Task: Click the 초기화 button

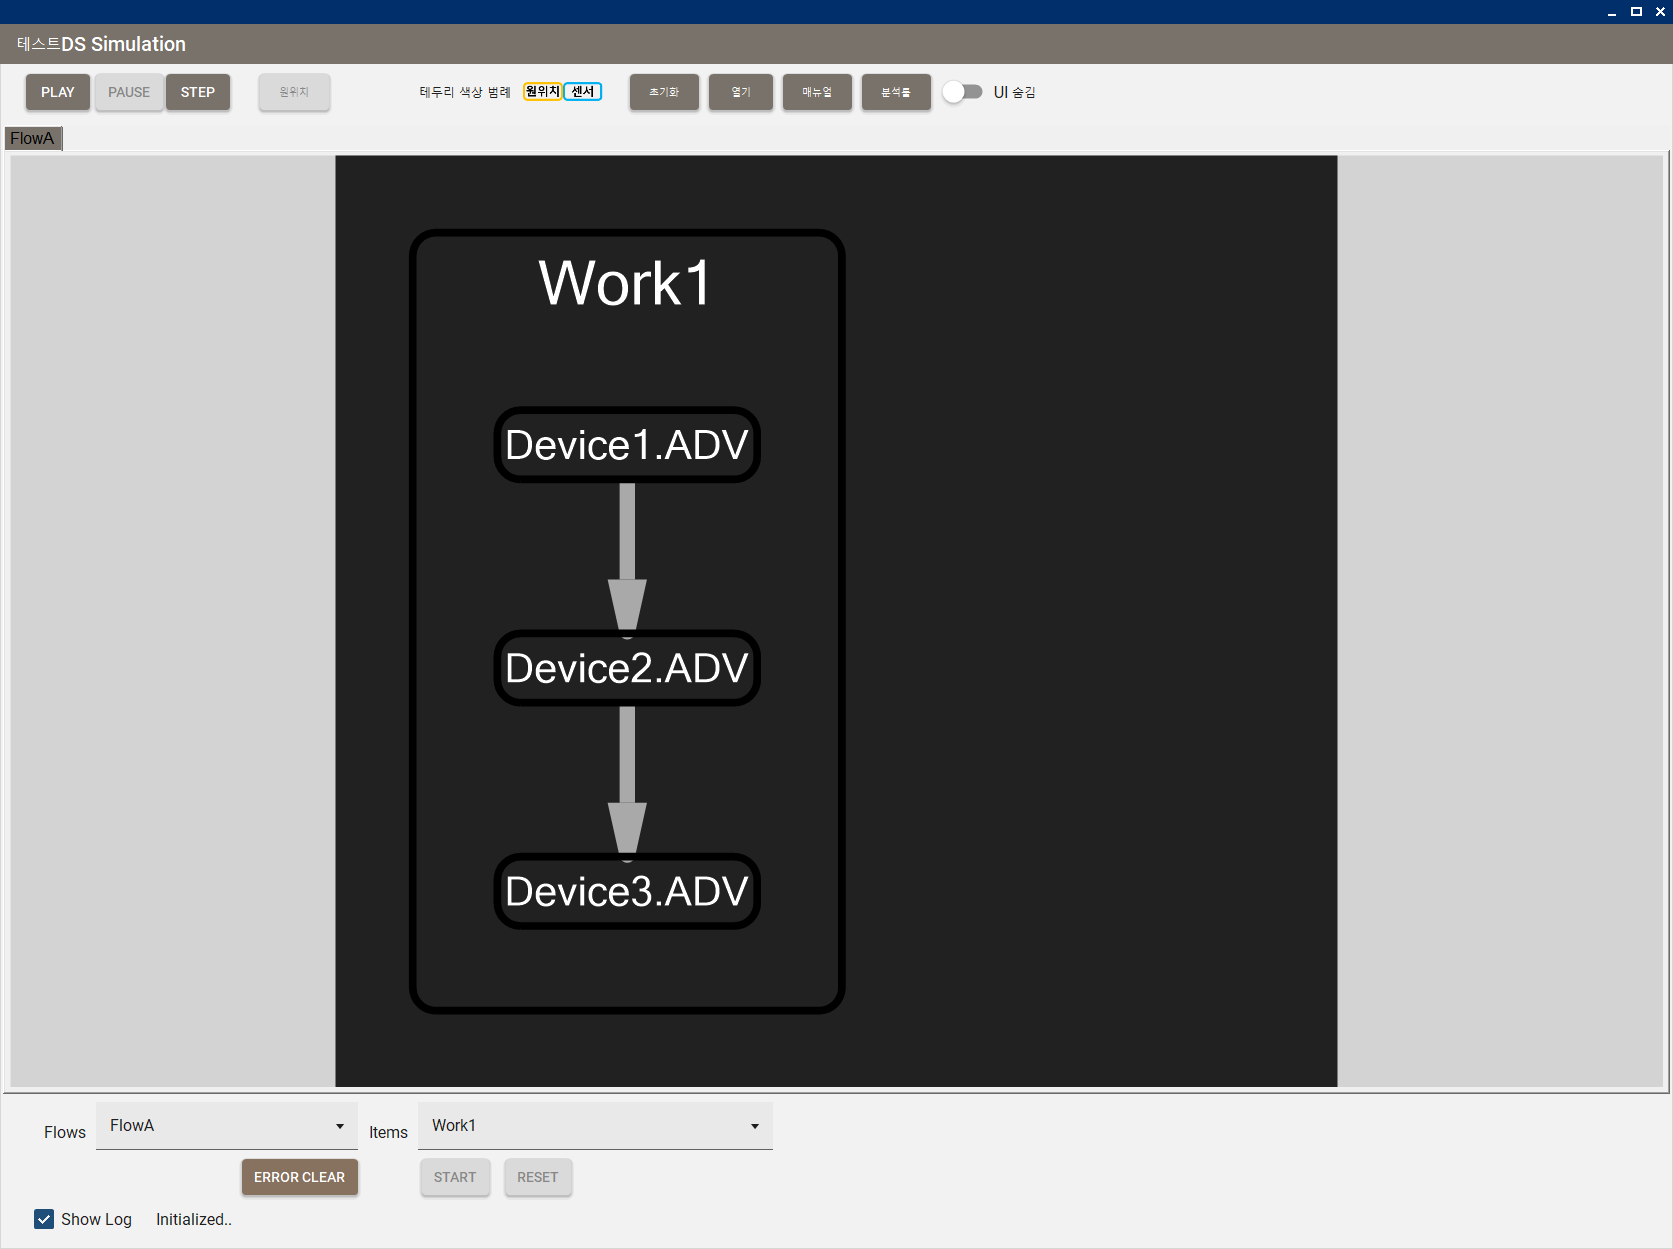Action: tap(664, 92)
